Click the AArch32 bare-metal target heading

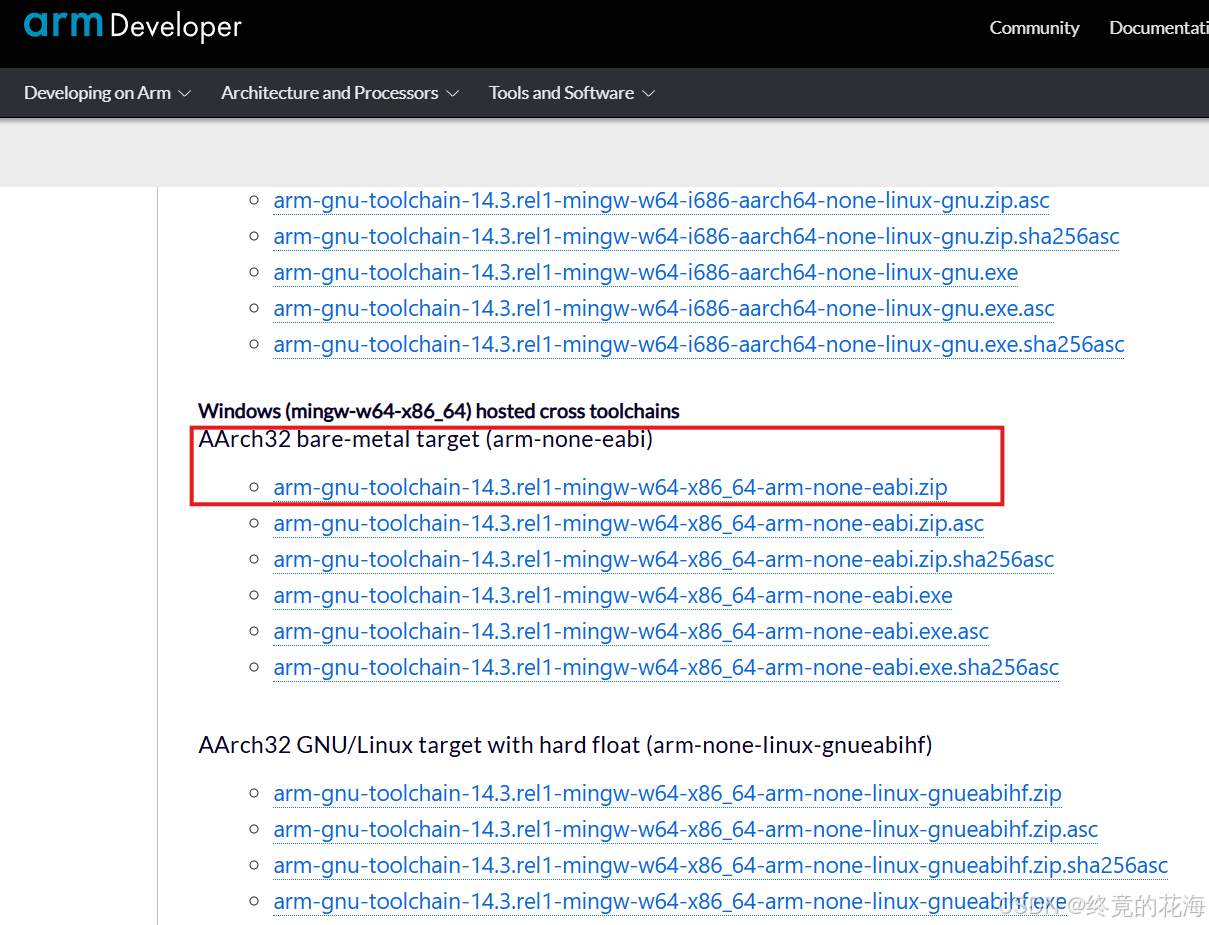[x=426, y=439]
